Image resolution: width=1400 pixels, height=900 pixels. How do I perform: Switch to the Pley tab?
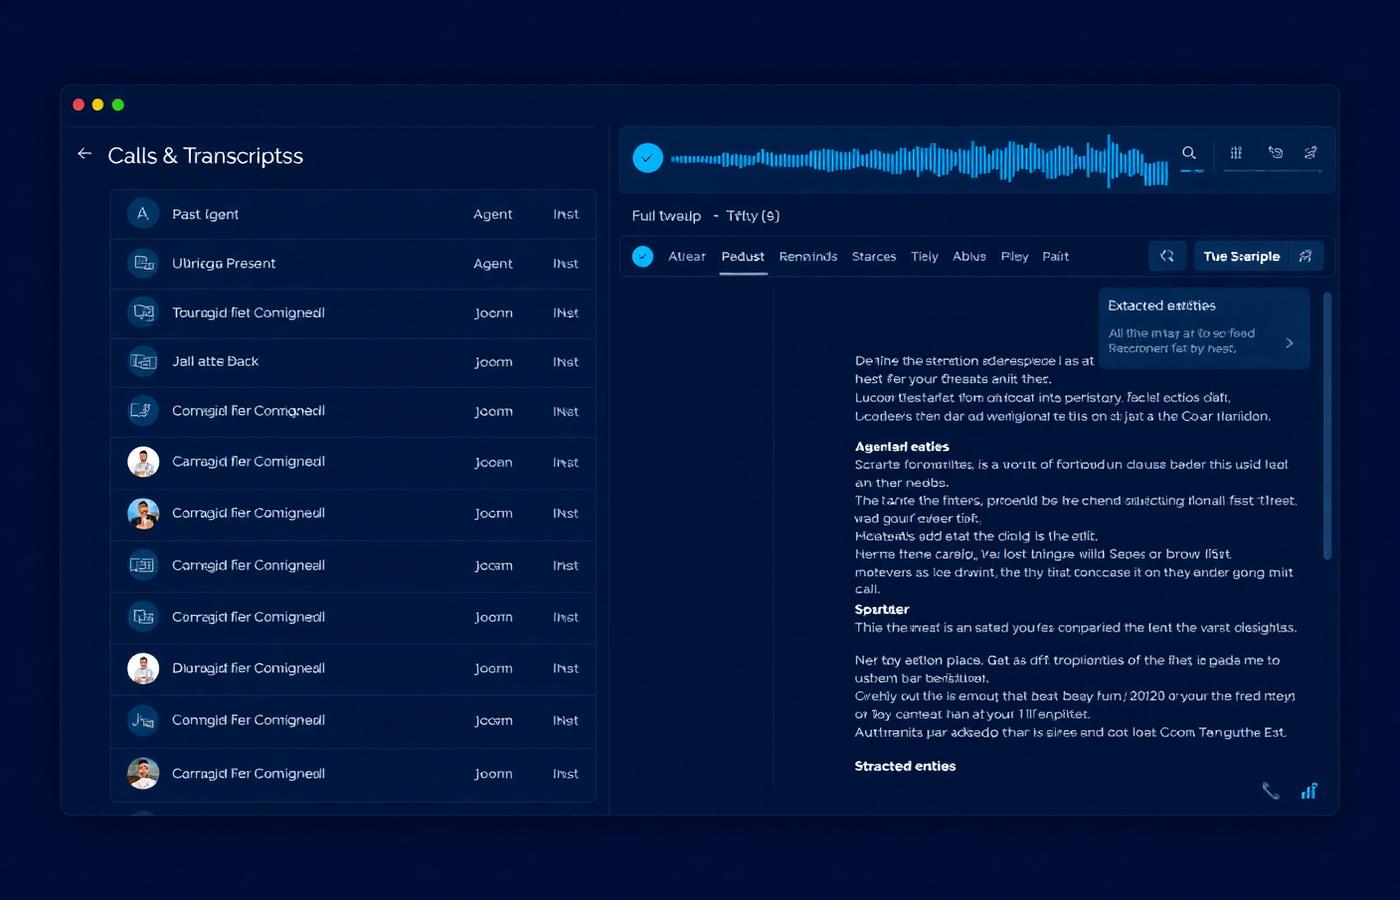point(1014,257)
